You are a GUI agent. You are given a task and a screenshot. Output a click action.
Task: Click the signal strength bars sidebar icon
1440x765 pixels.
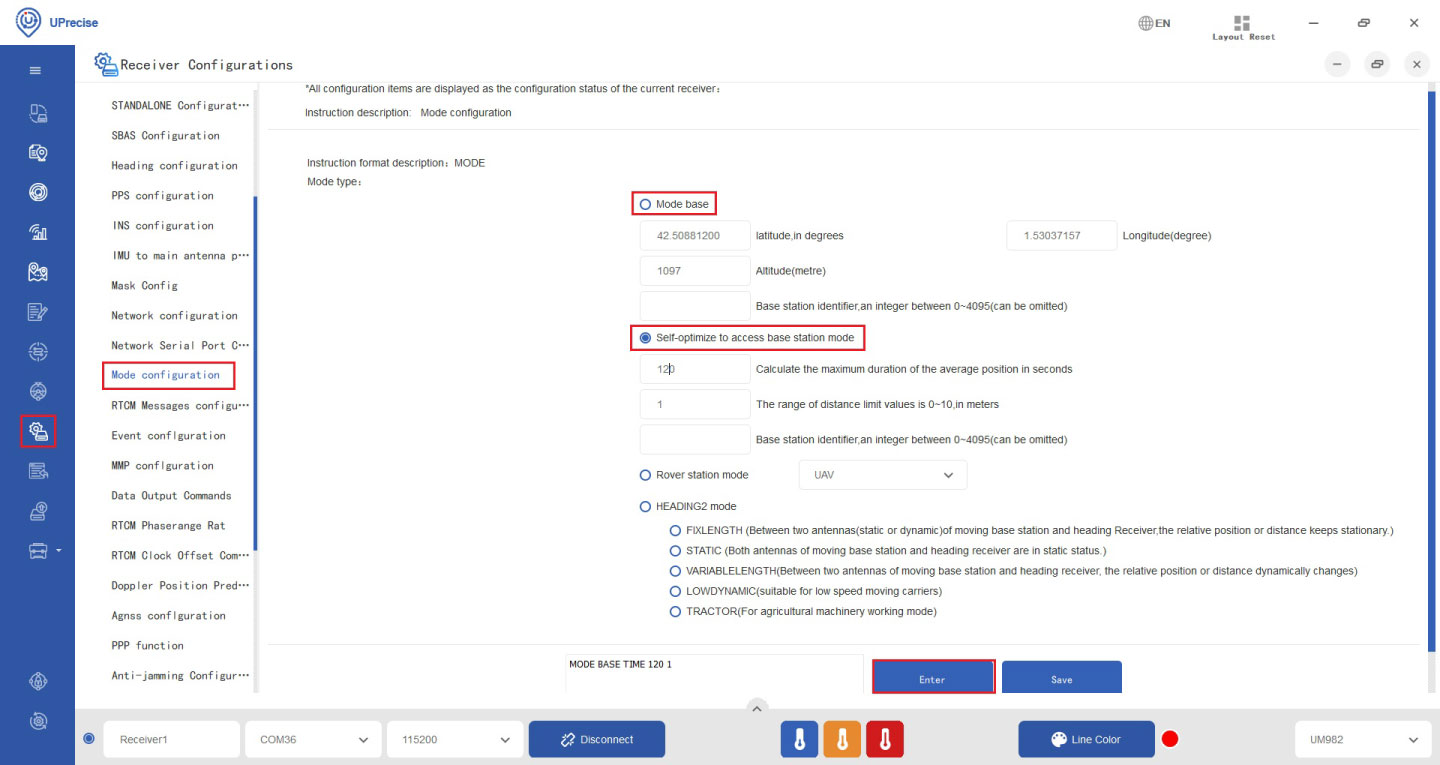pos(38,232)
